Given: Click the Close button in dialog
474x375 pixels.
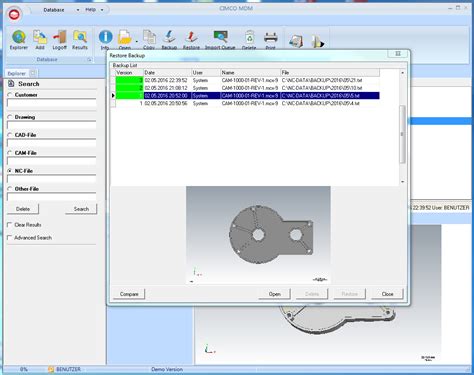Looking at the screenshot, I should point(387,294).
